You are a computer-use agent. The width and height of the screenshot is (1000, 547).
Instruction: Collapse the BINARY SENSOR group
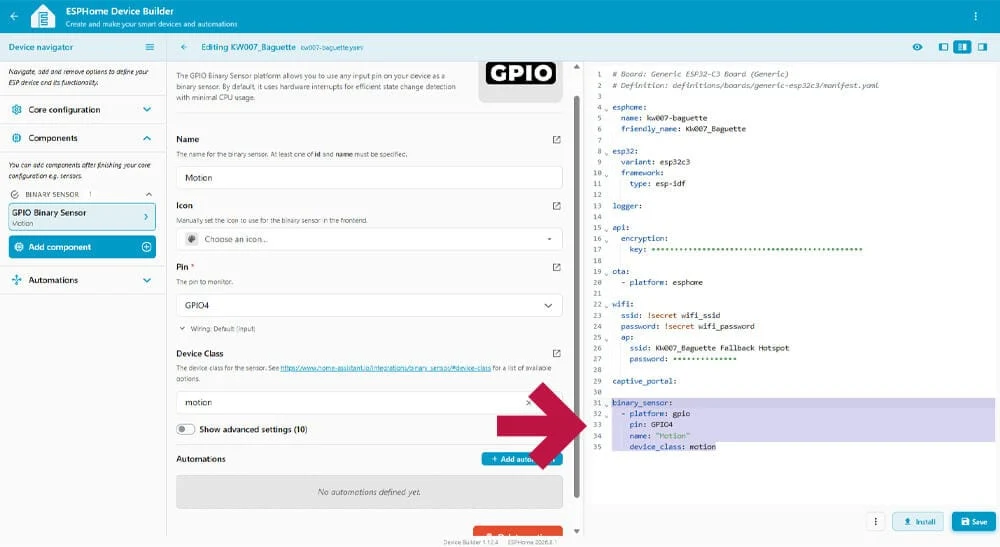82,194
